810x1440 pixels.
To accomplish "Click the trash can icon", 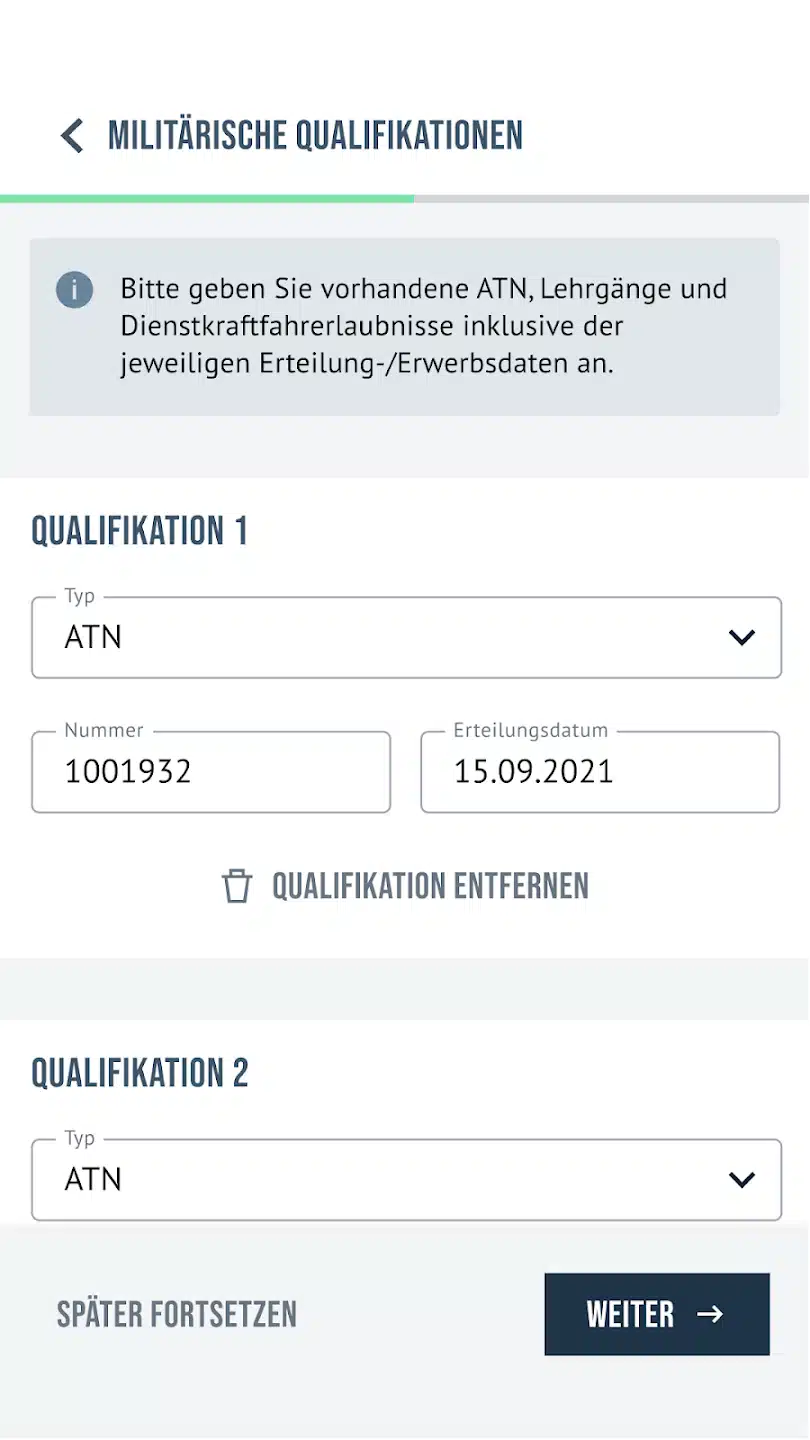I will tap(237, 886).
